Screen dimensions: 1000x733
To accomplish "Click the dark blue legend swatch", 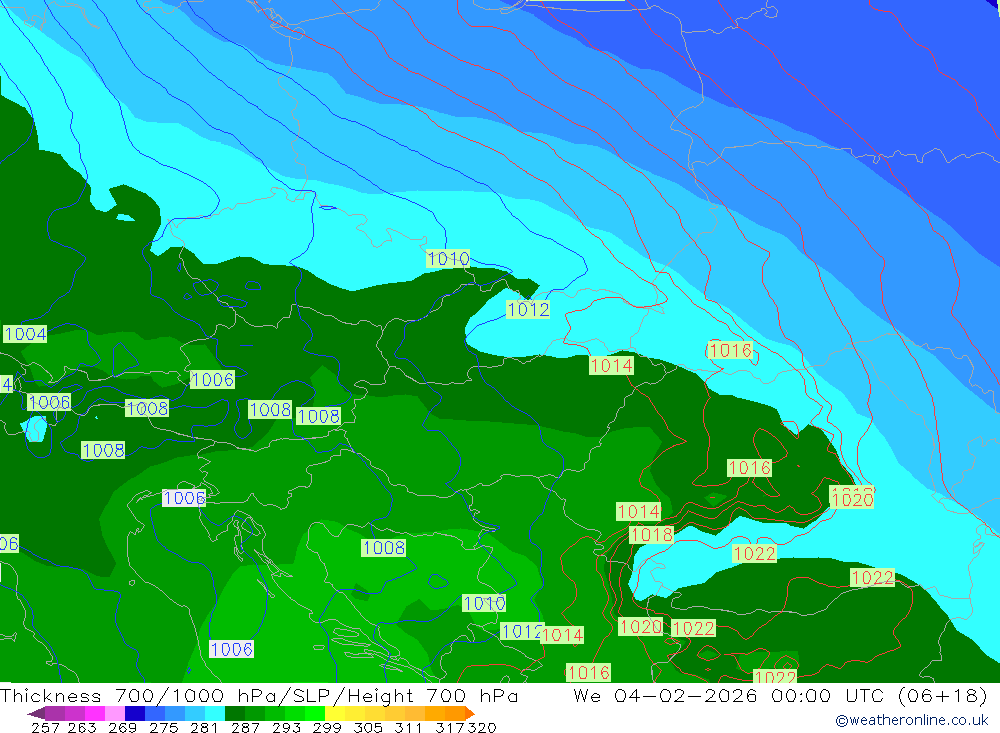I will (x=135, y=713).
